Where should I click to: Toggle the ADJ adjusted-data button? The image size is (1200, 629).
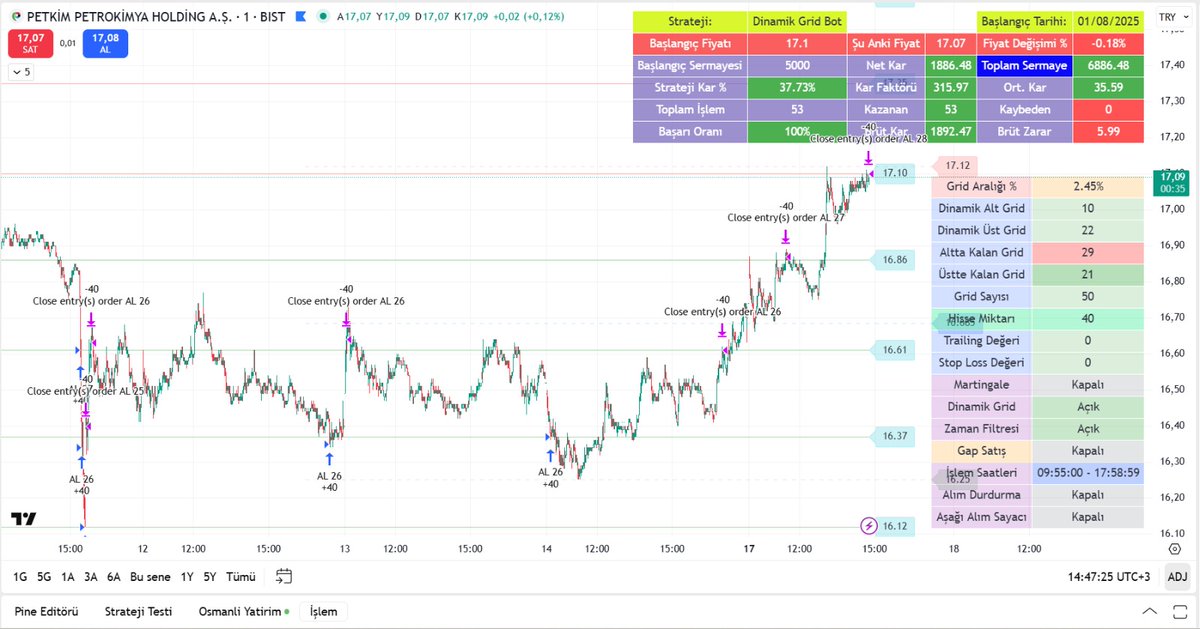click(x=1177, y=577)
